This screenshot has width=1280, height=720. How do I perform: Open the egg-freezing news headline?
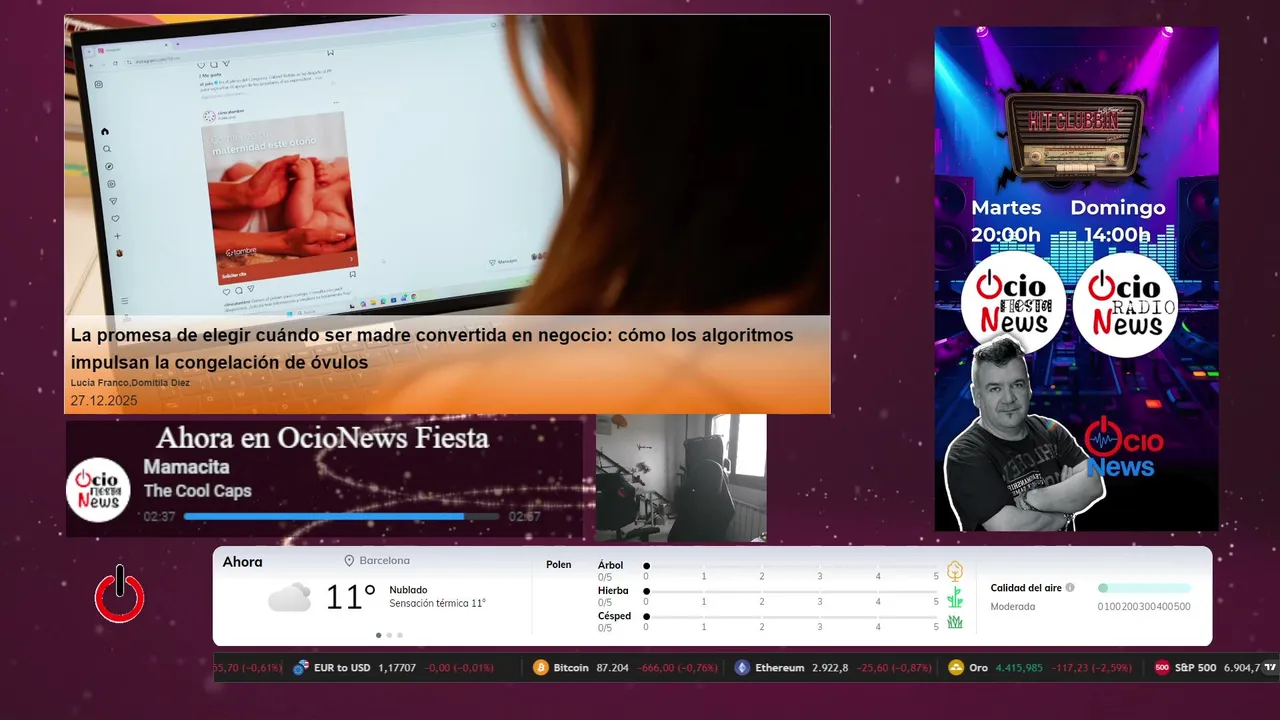(x=432, y=349)
